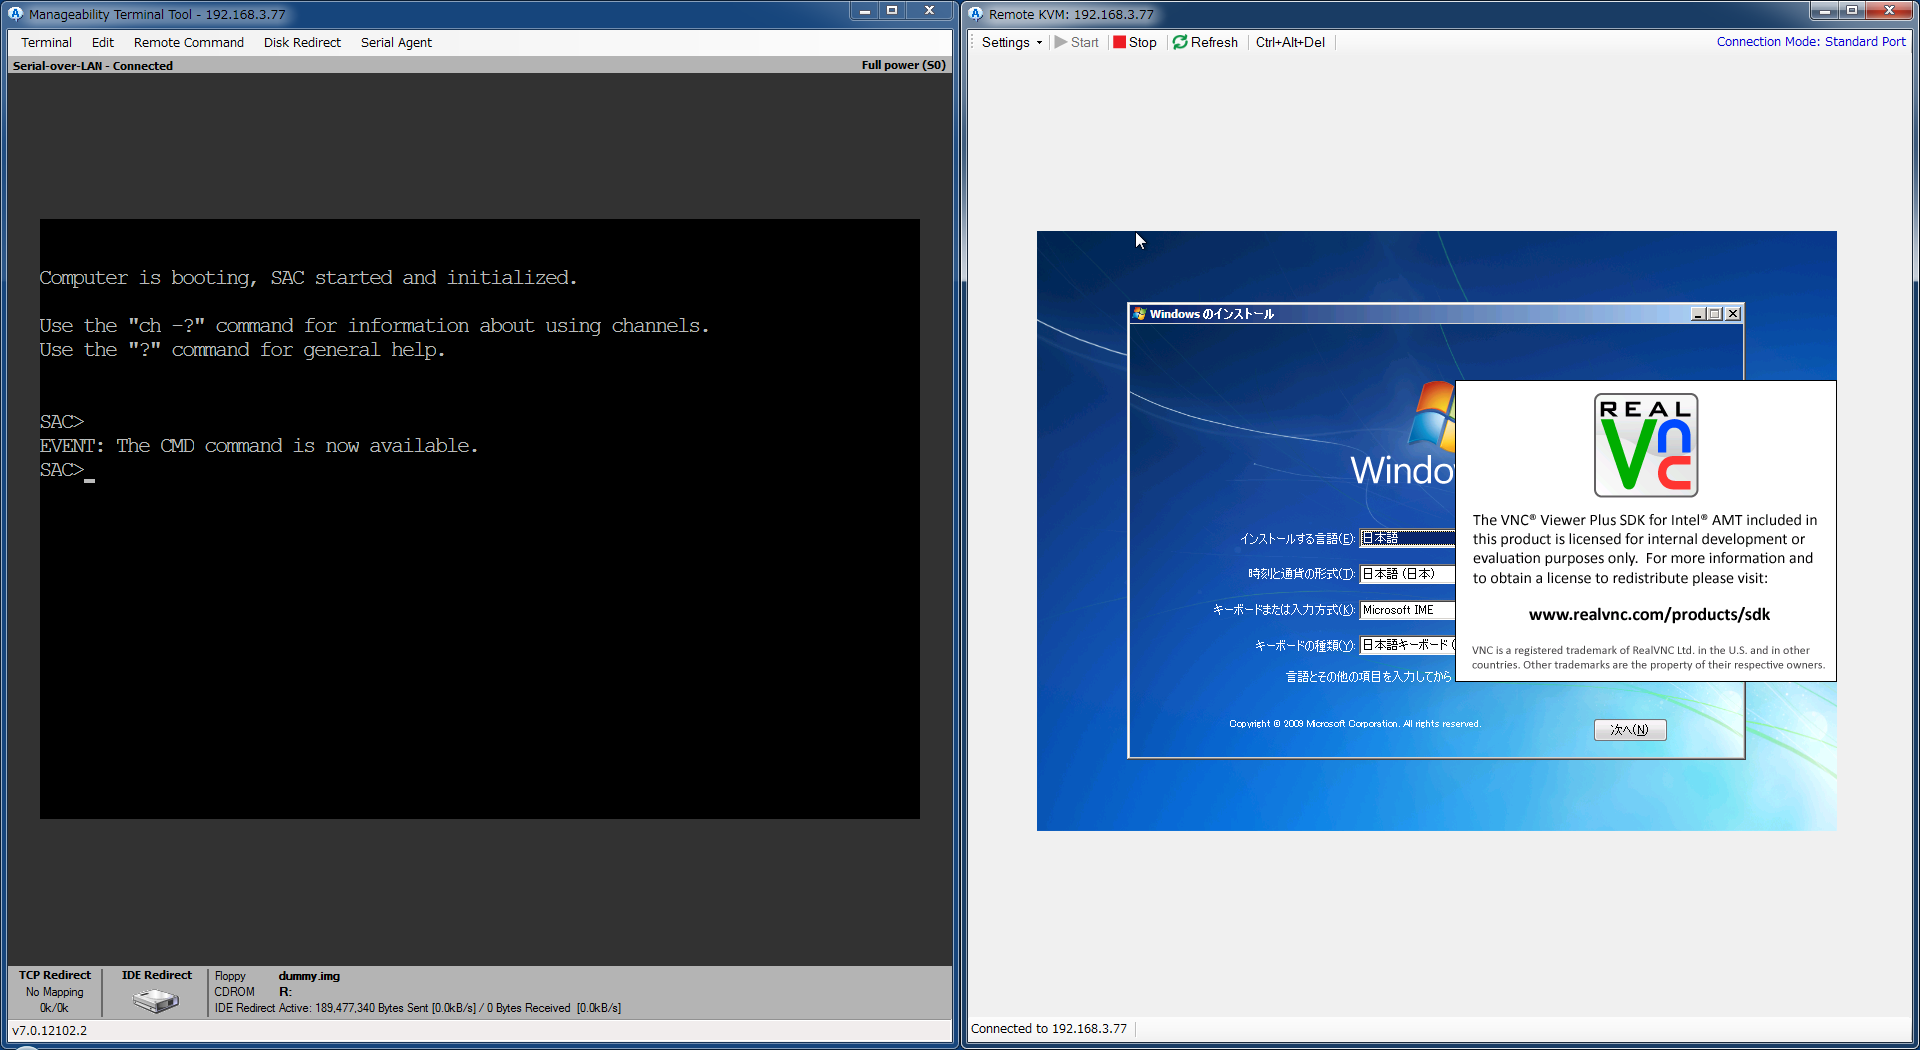Stop the Remote KVM session
Screen dimensions: 1920x1050
point(1135,42)
